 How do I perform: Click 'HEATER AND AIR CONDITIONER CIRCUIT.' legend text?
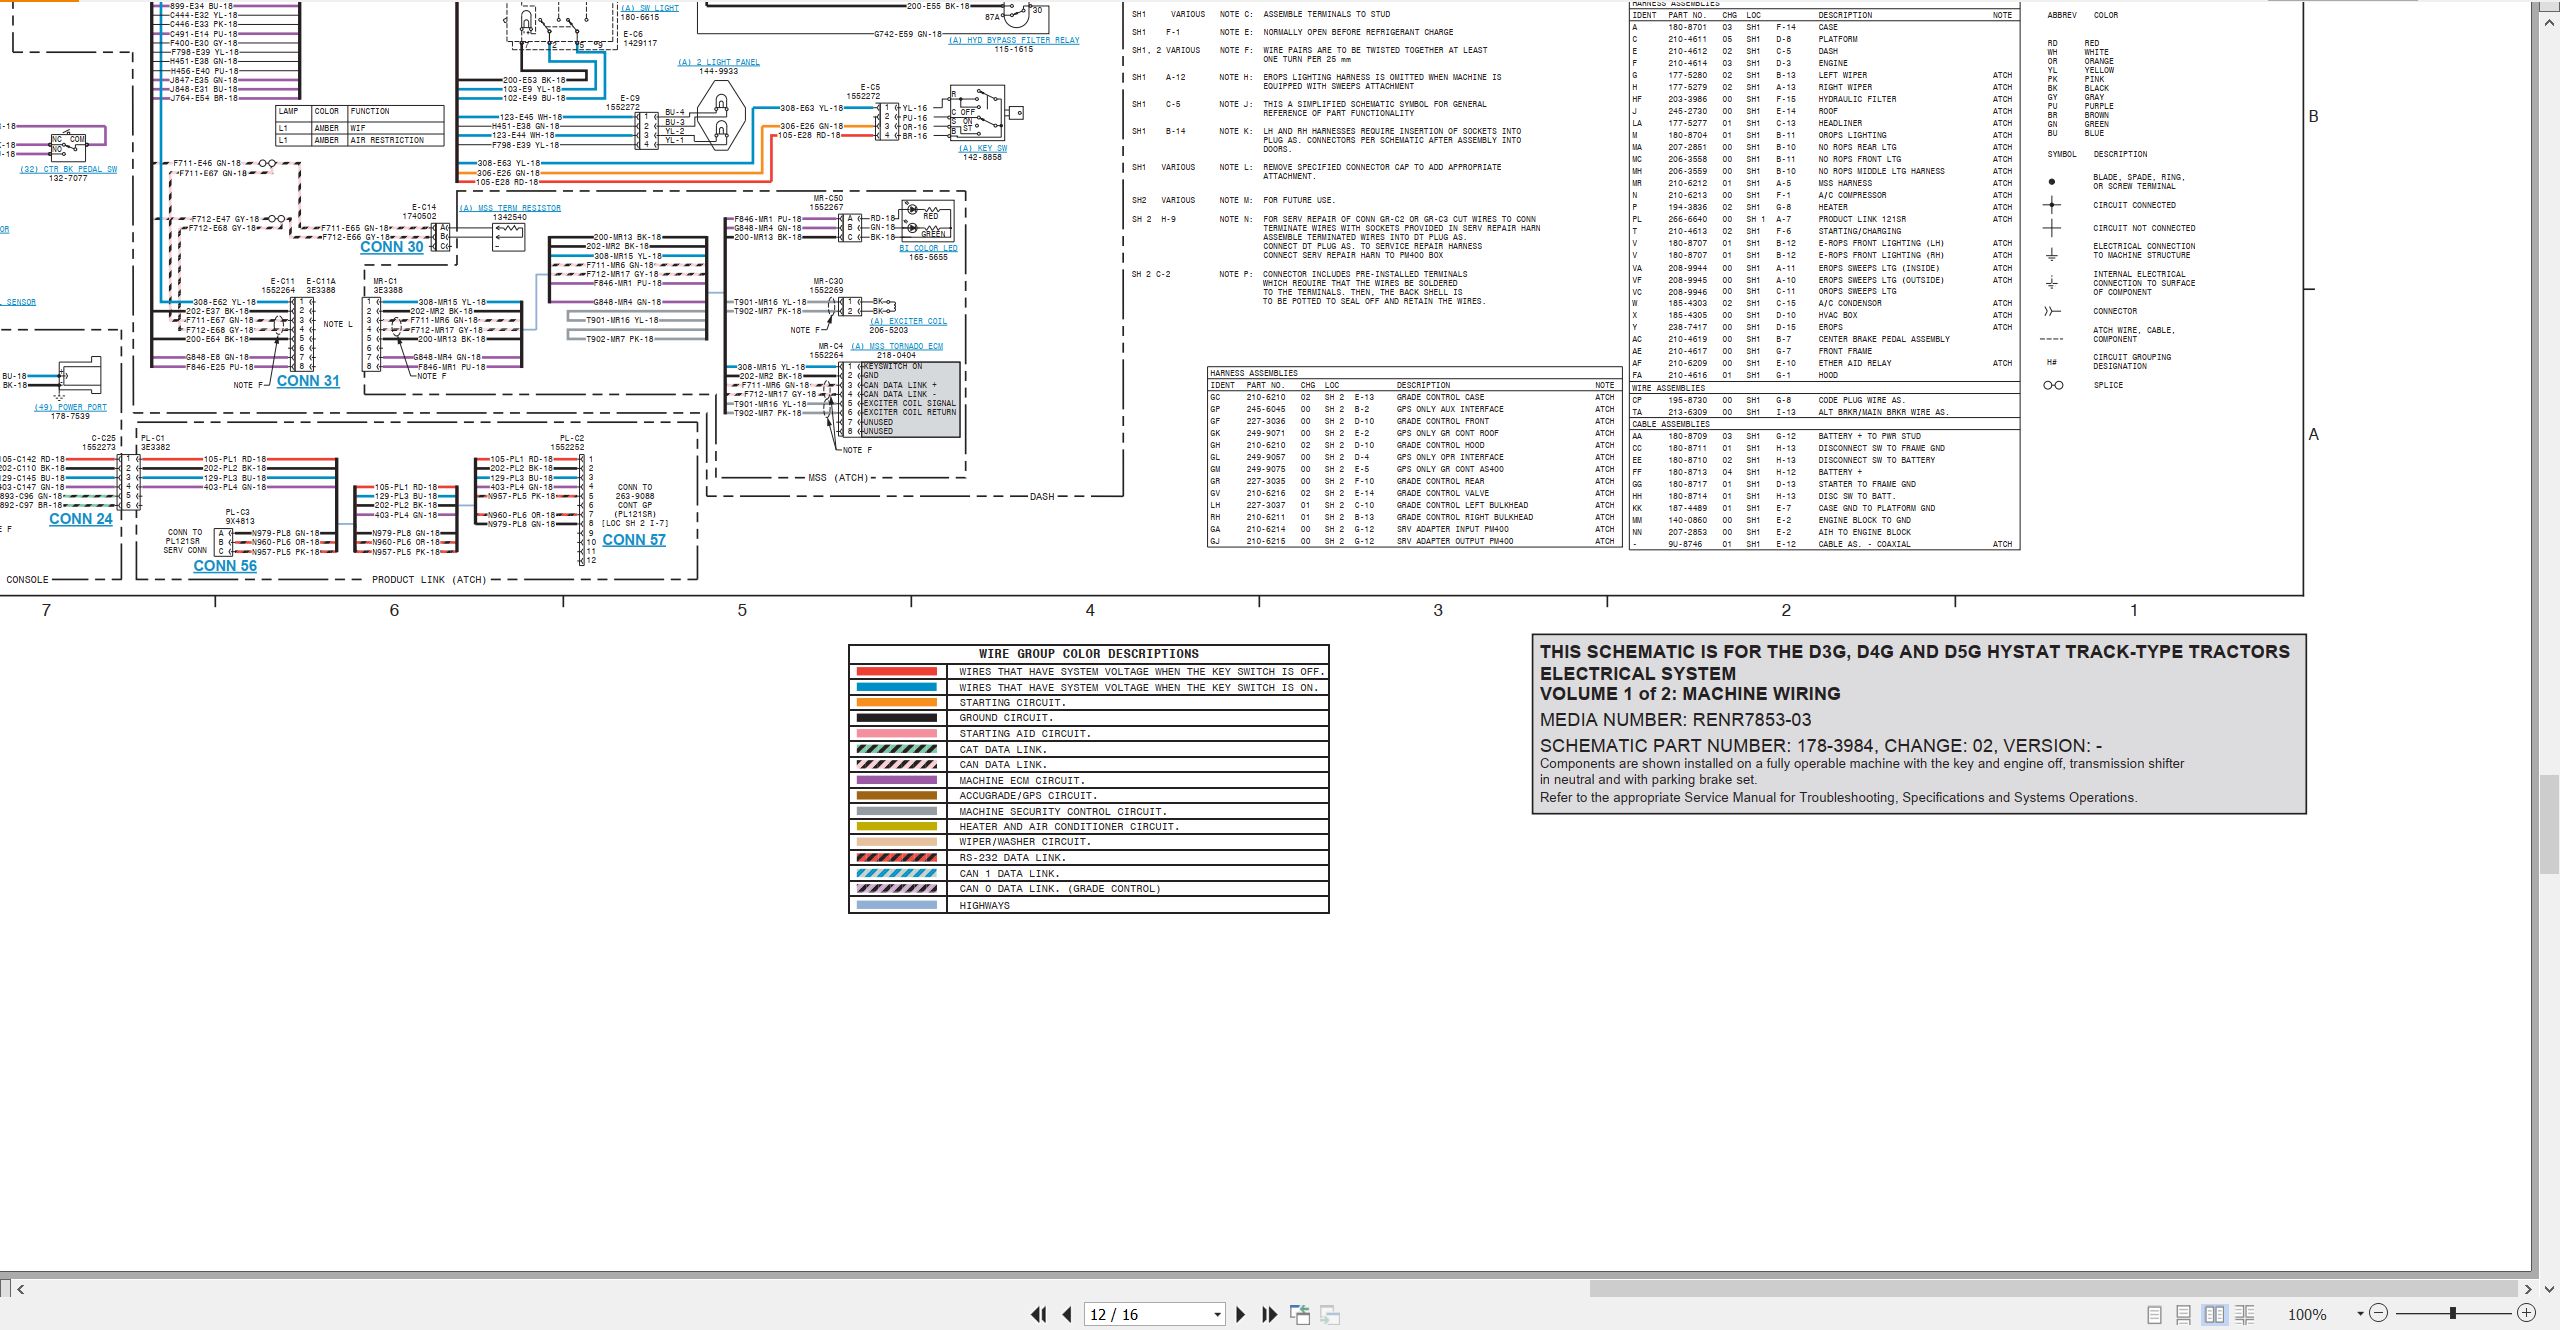click(1069, 827)
